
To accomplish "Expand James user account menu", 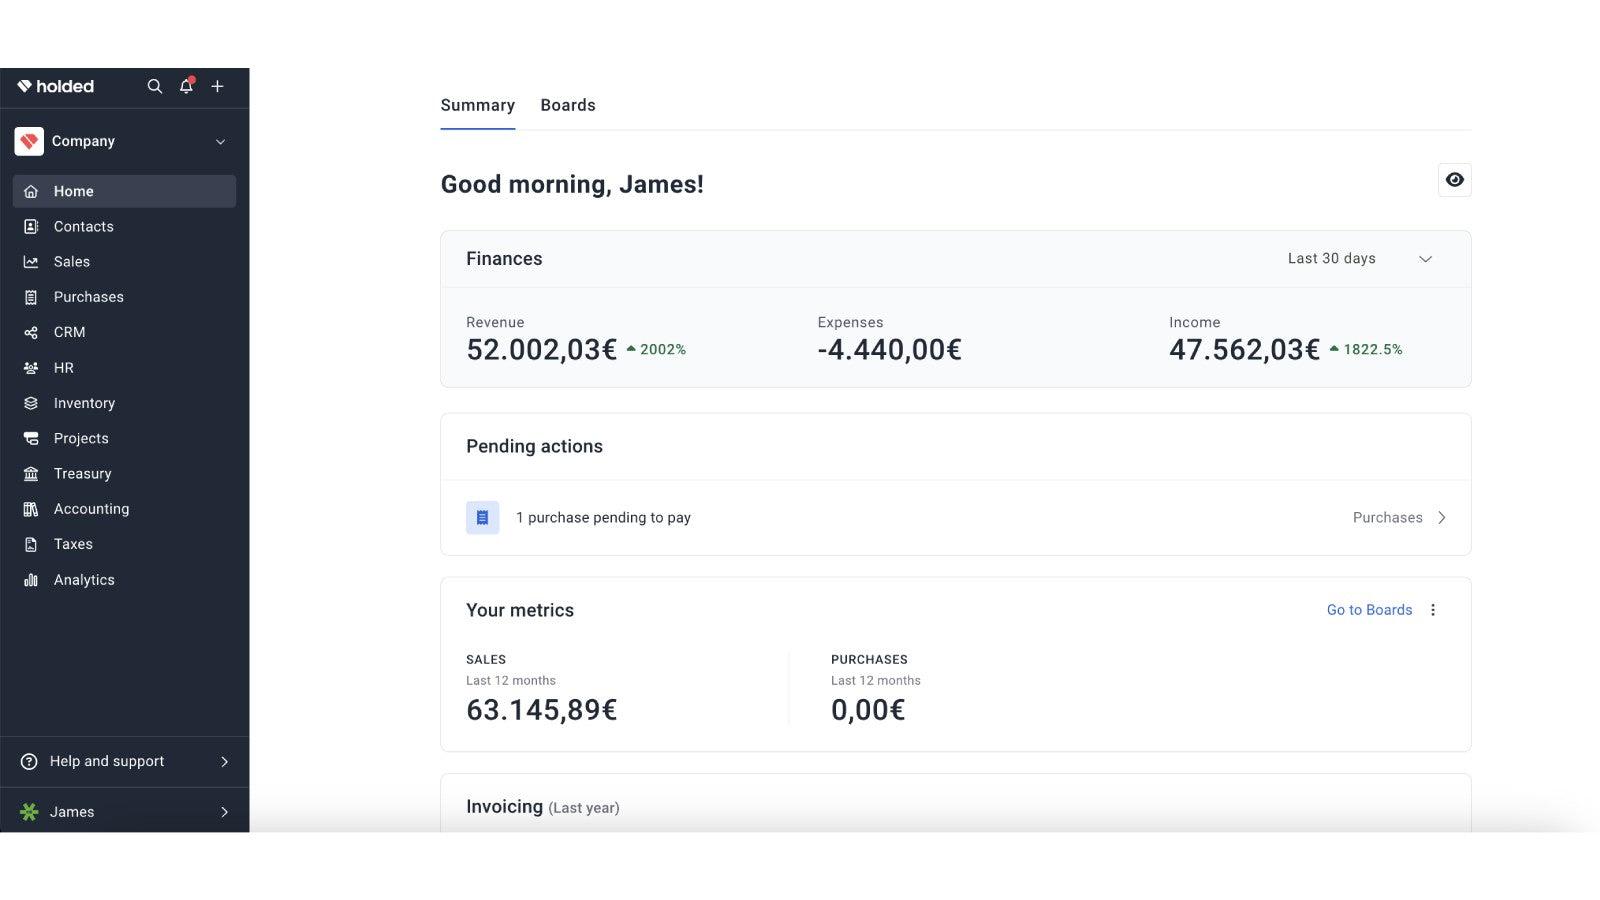I will click(x=124, y=812).
